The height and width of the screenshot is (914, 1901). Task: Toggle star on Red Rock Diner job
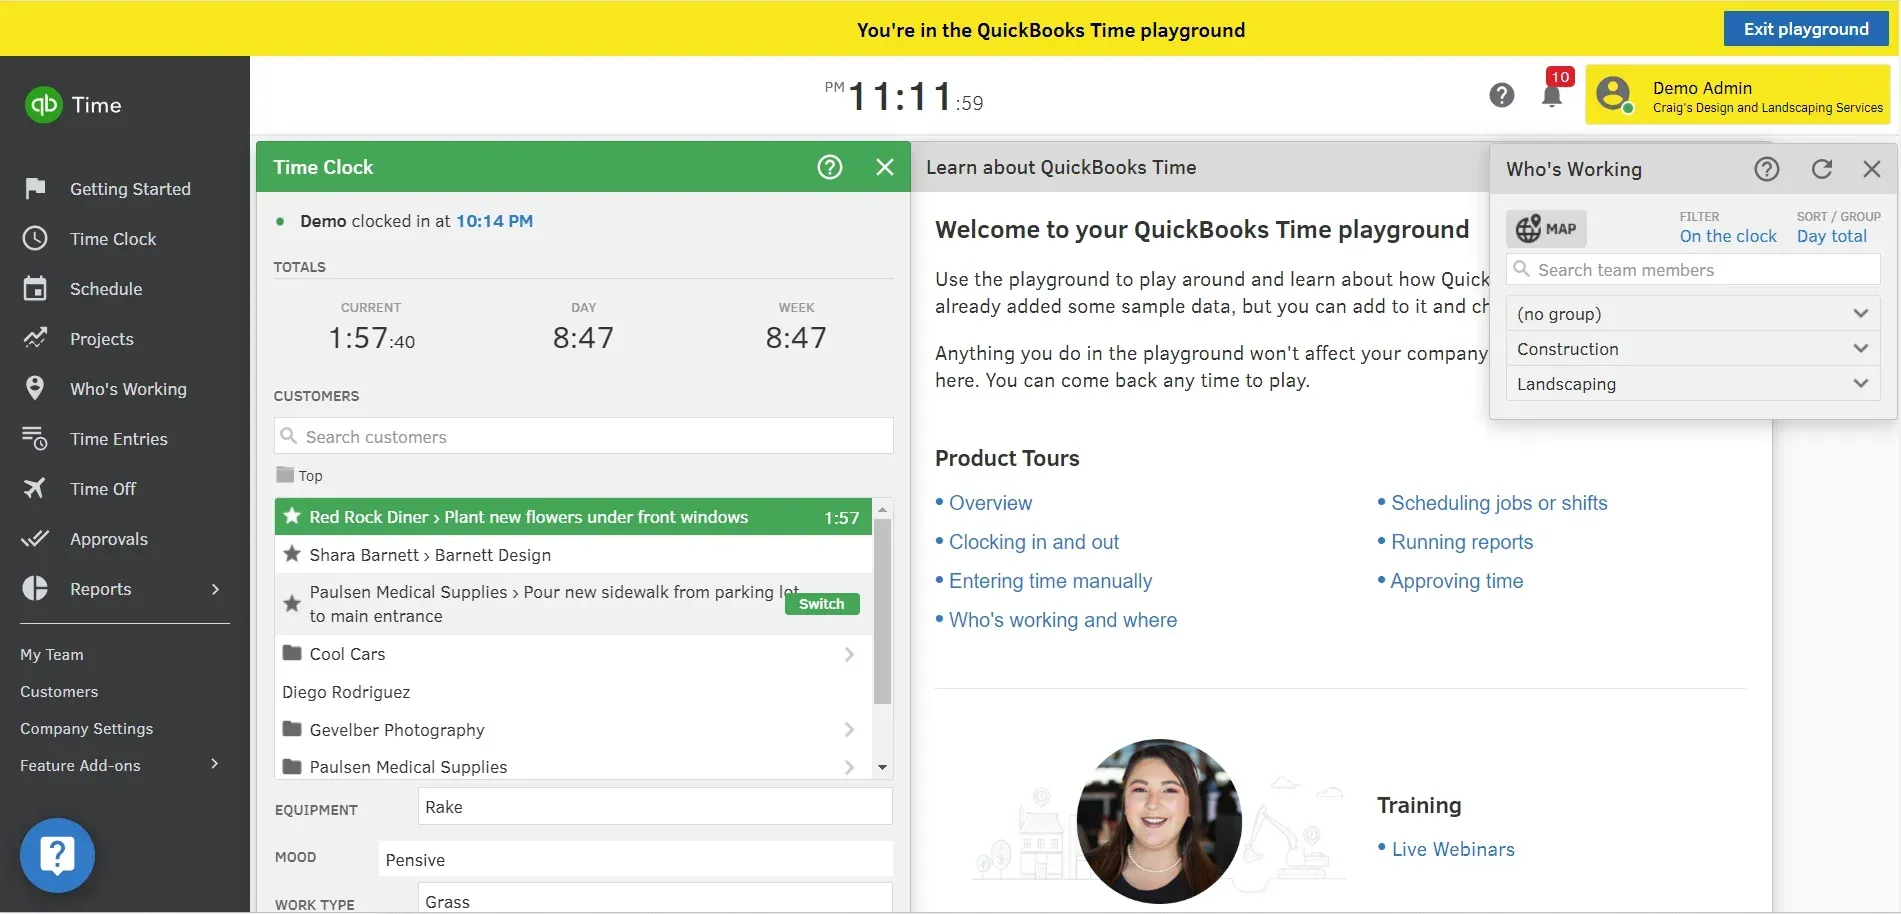(292, 516)
